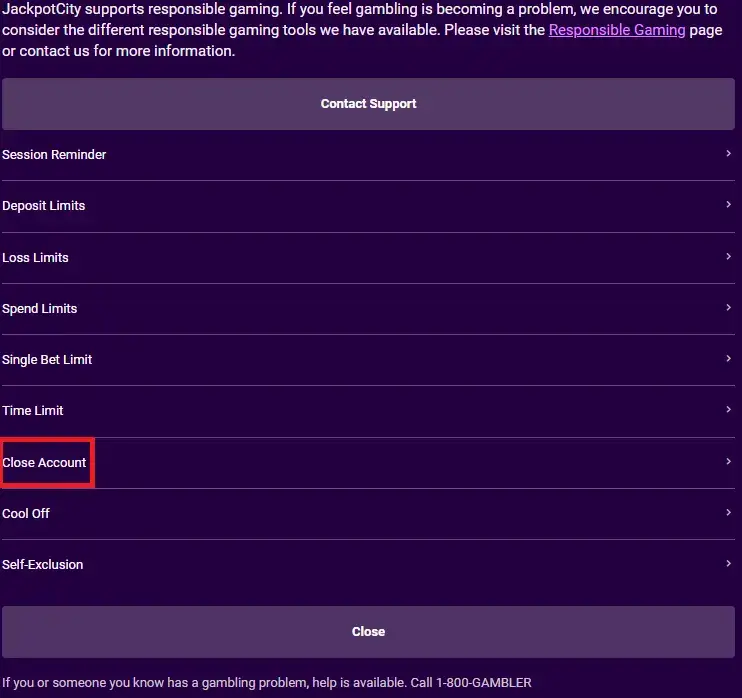742x698 pixels.
Task: Click the chevron beside Cool Off
Action: pos(729,513)
